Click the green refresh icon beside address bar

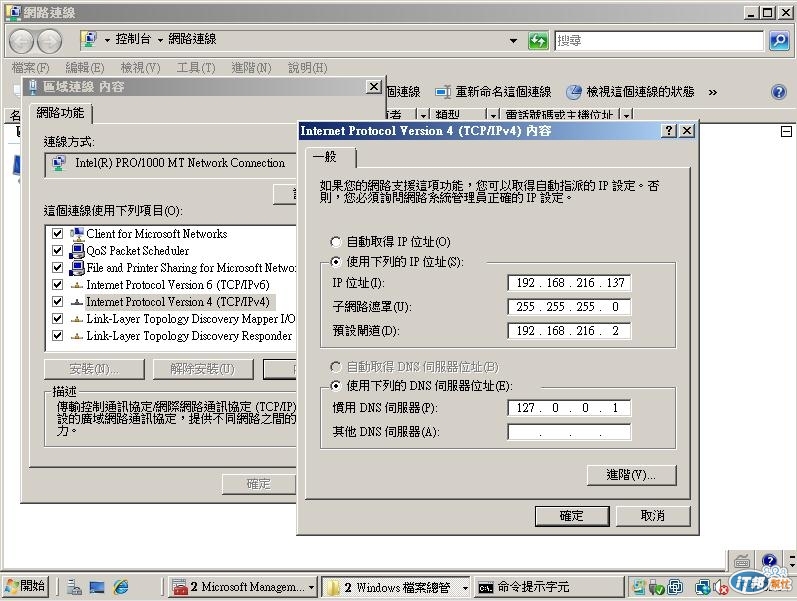point(538,40)
